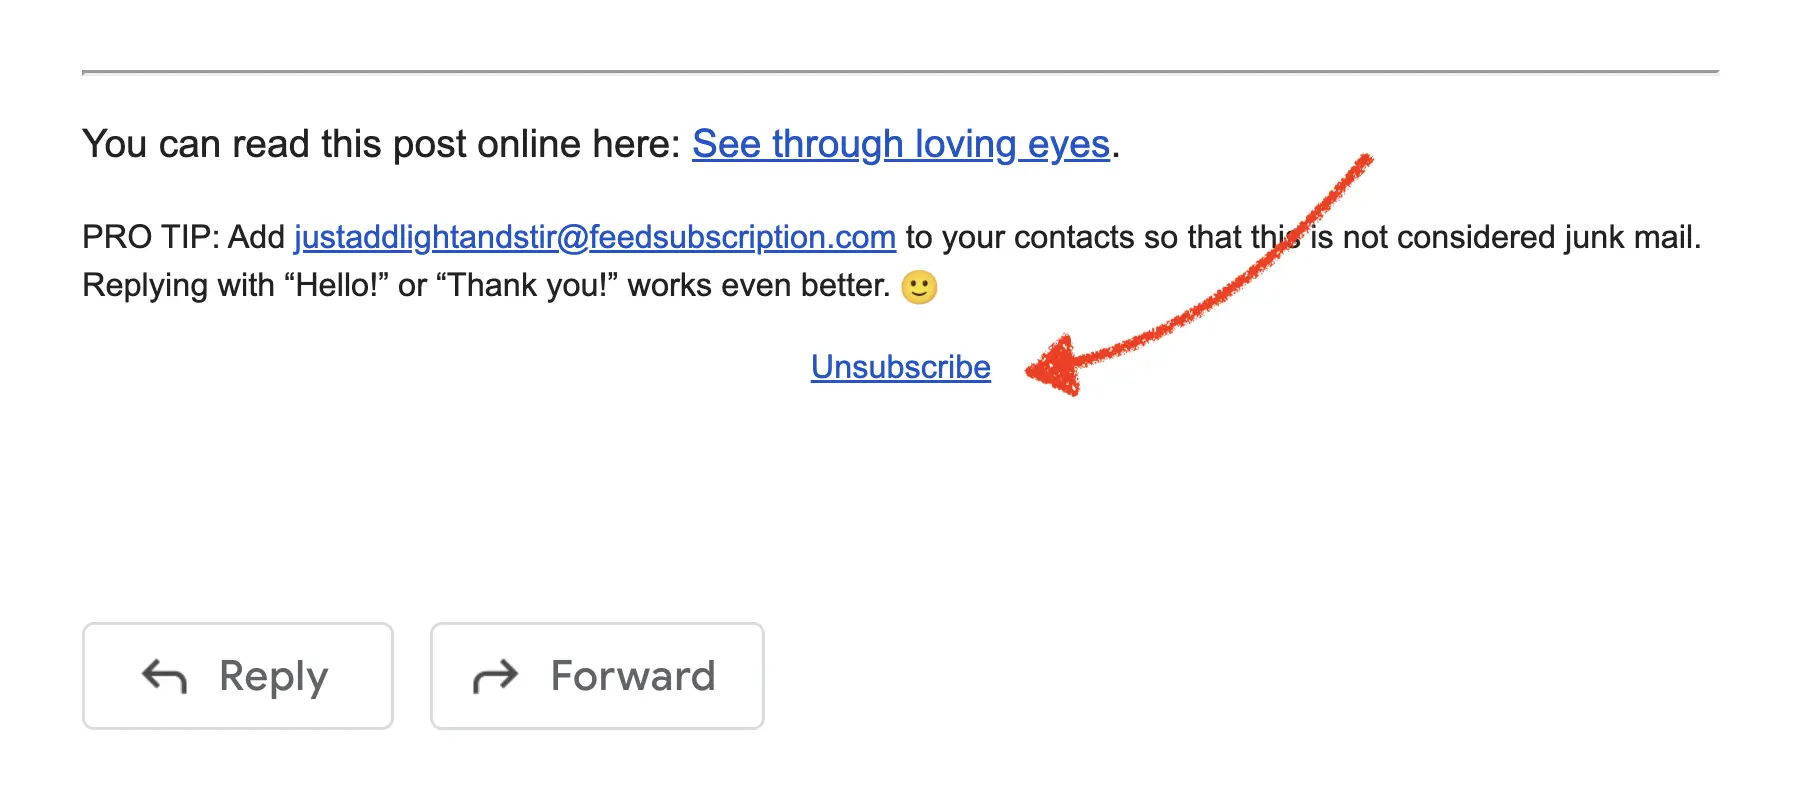Click "You can read this post online here:" text
1816x798 pixels.
point(382,144)
